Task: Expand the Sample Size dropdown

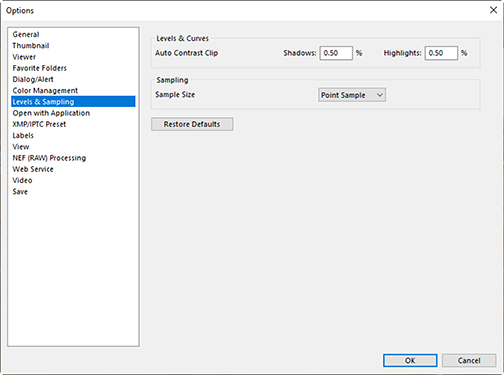Action: 352,95
